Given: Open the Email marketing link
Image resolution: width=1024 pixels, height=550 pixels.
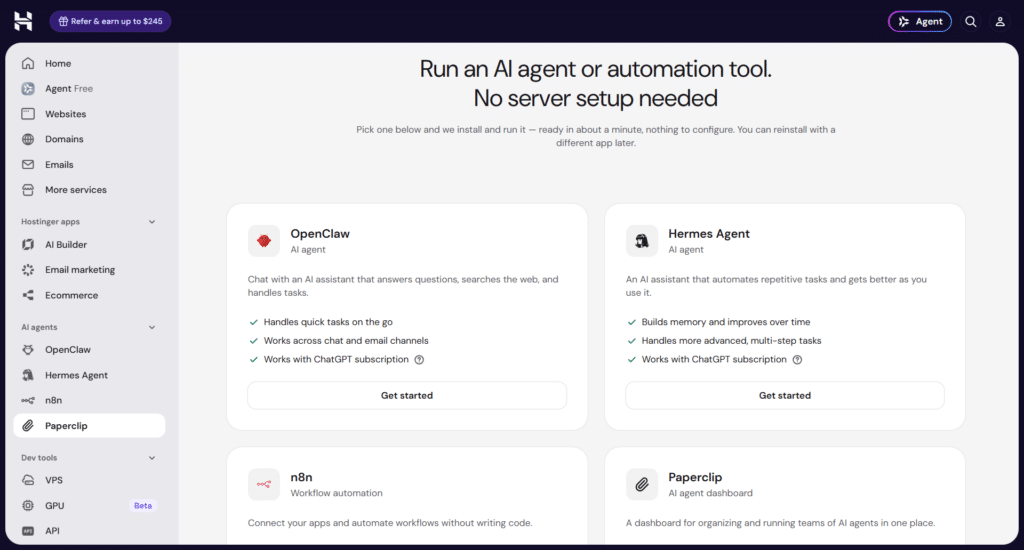Looking at the screenshot, I should tap(80, 270).
